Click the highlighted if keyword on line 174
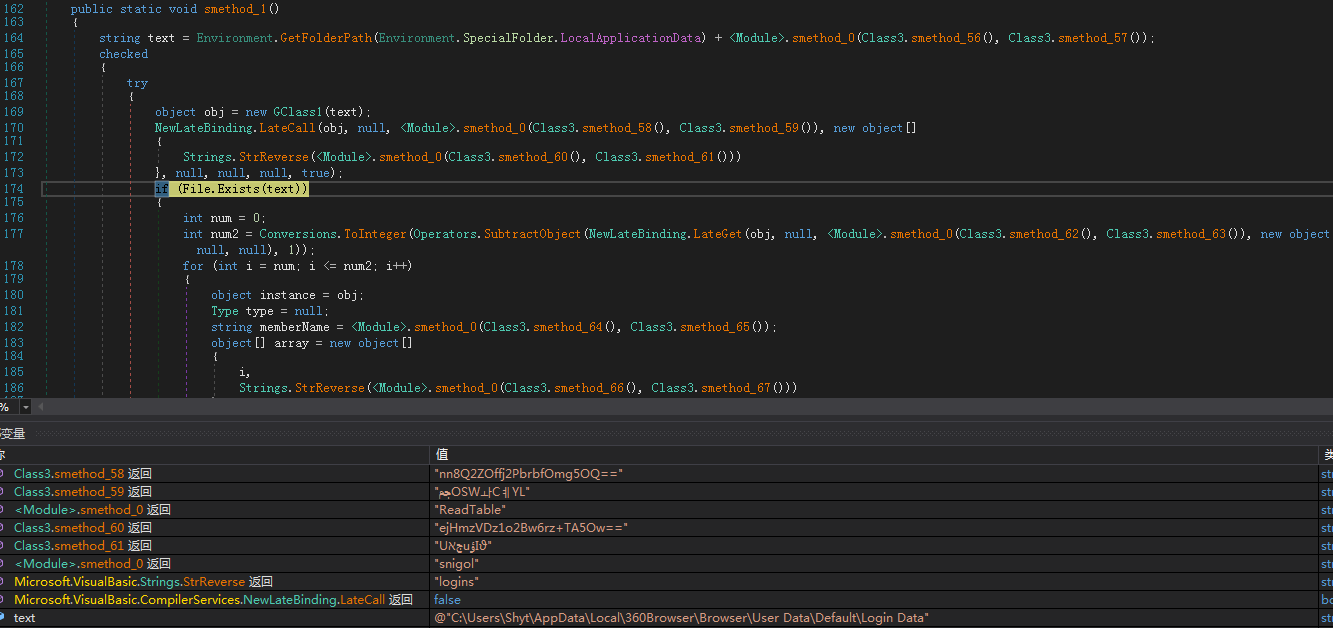Viewport: 1333px width, 628px height. tap(161, 189)
